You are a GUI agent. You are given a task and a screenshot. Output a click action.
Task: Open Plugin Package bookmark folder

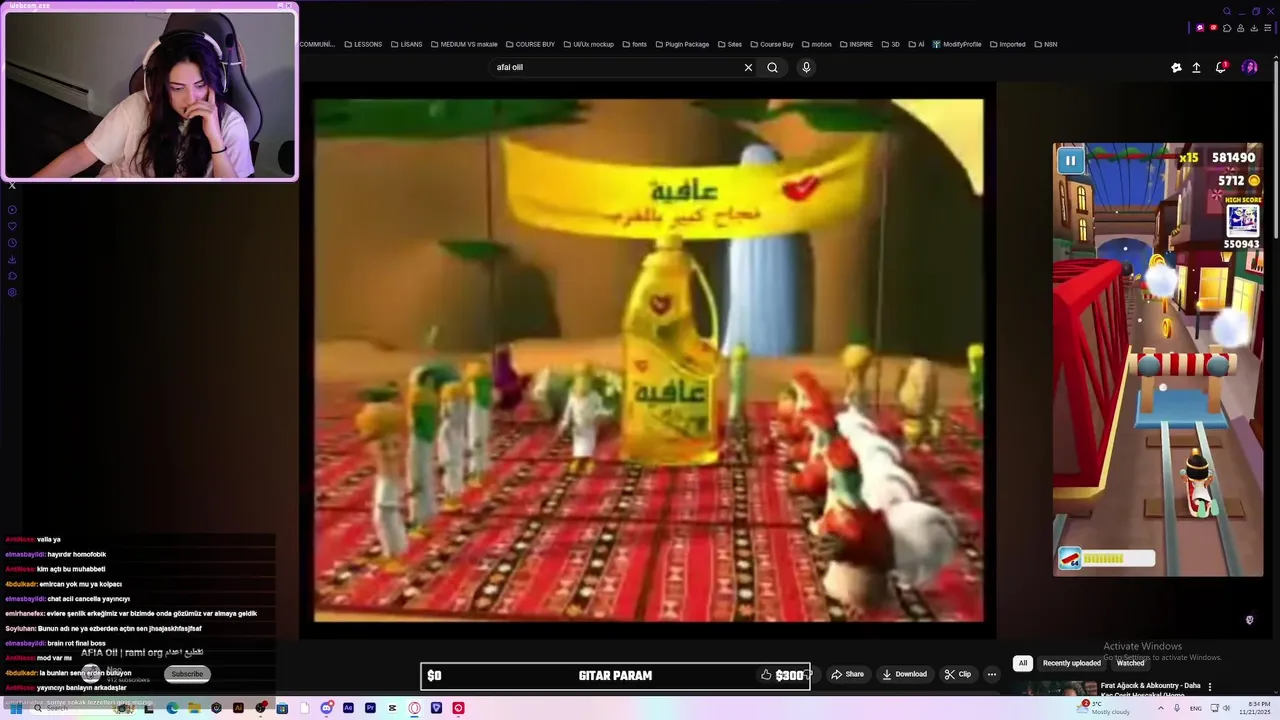click(x=682, y=44)
